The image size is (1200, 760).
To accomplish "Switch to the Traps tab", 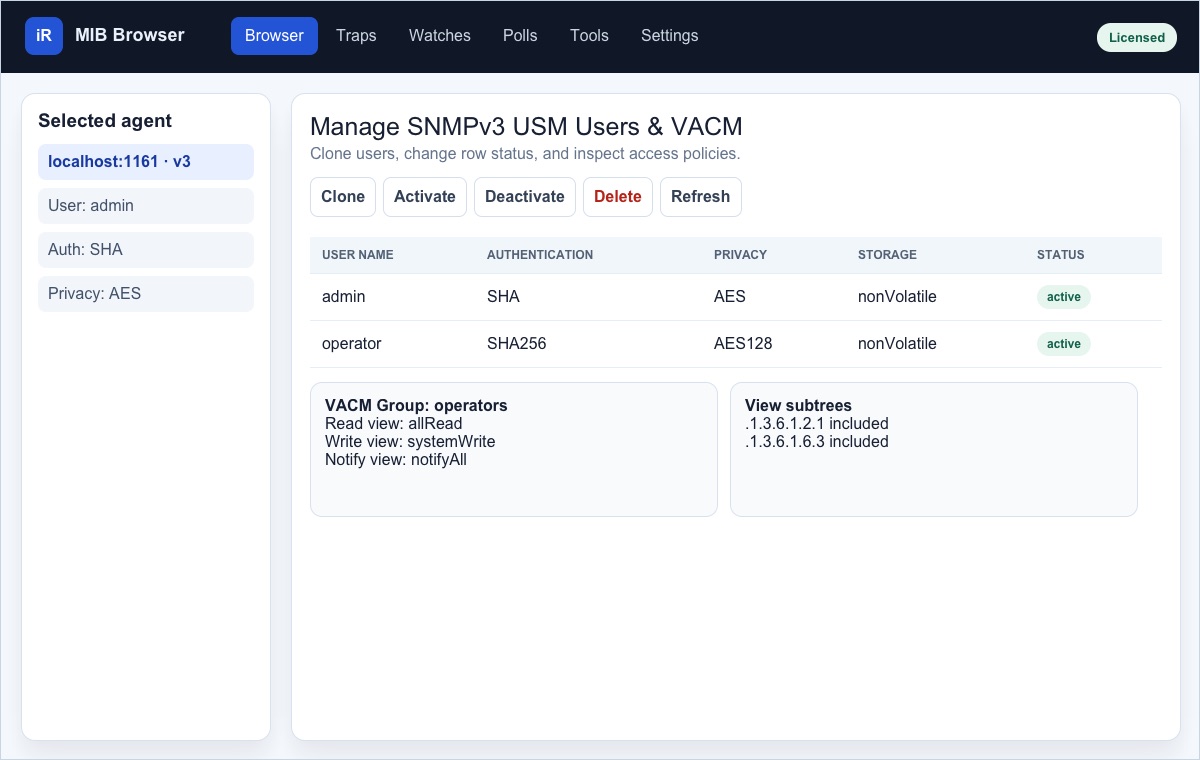I will 356,36.
